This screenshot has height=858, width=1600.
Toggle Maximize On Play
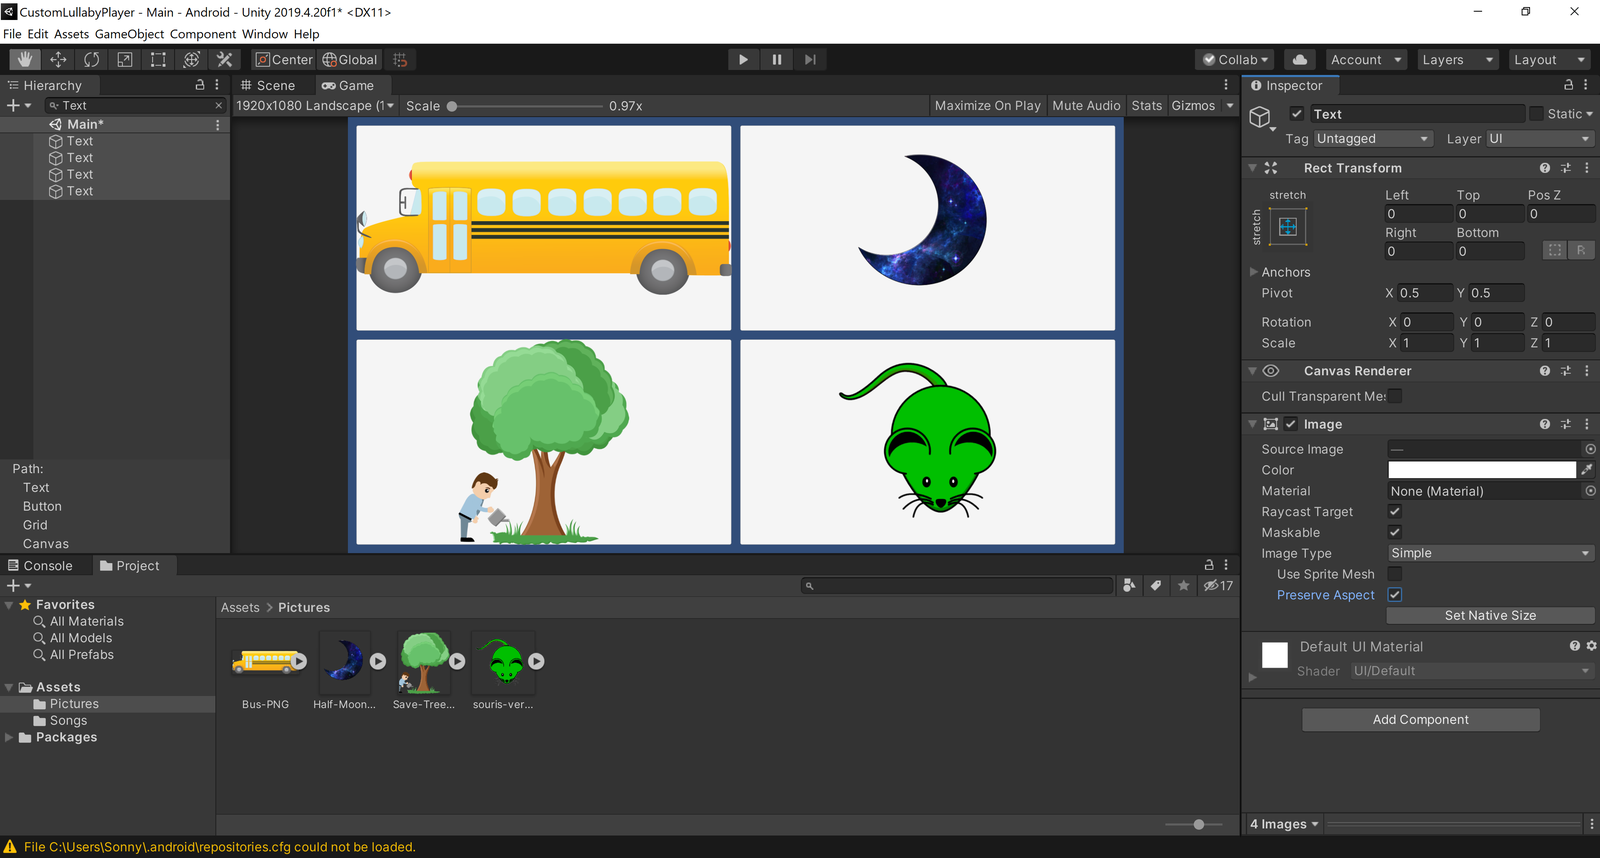click(x=988, y=106)
